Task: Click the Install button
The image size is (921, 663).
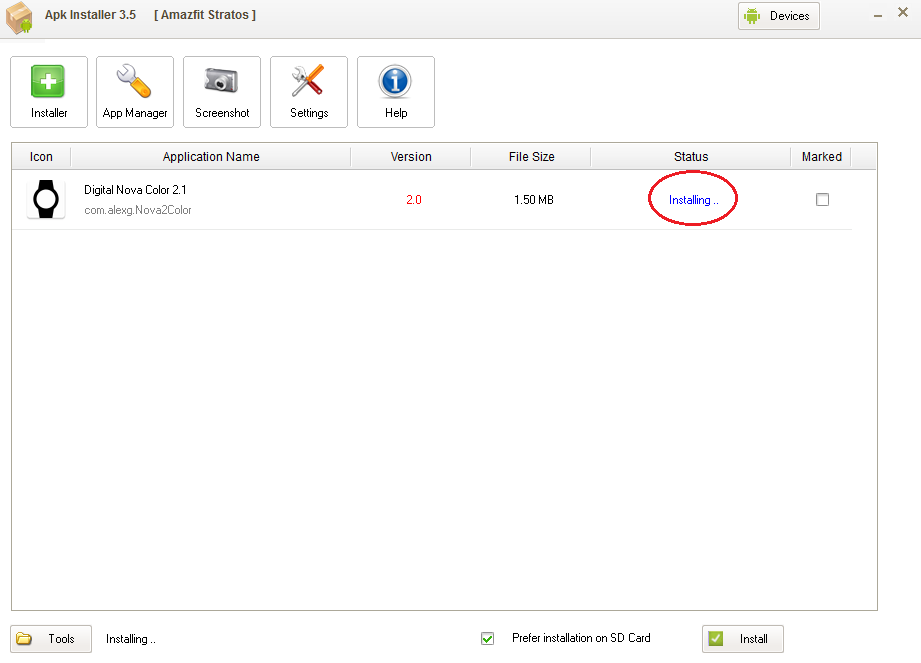Action: coord(743,639)
